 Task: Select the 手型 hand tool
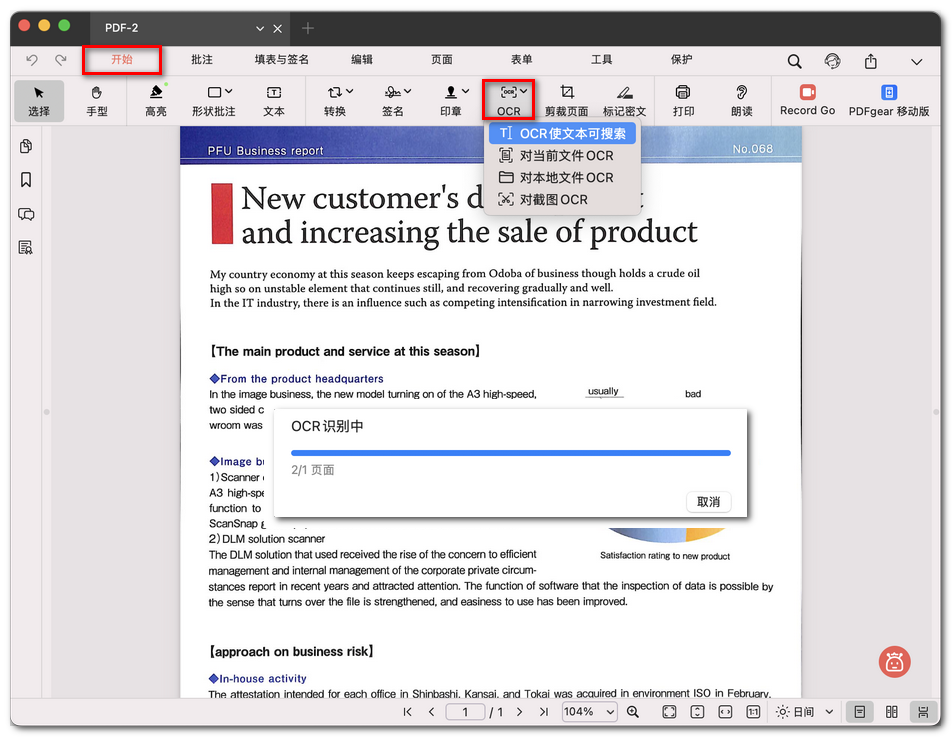point(97,100)
